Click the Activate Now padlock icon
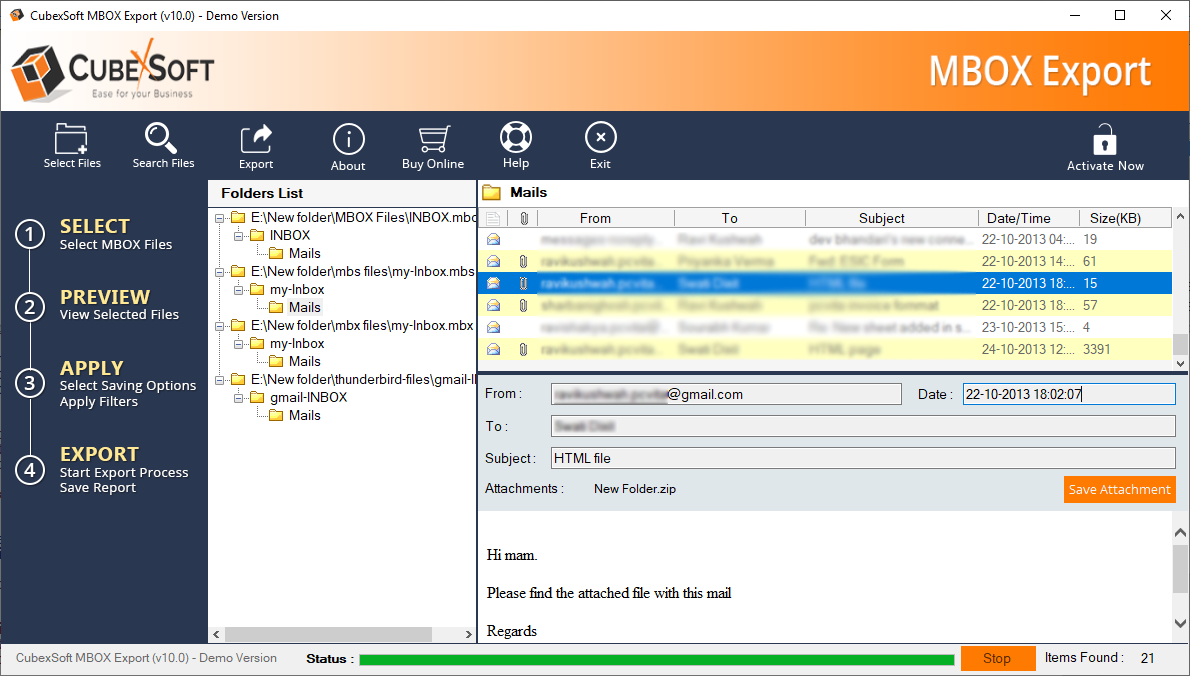1190x676 pixels. click(x=1105, y=140)
